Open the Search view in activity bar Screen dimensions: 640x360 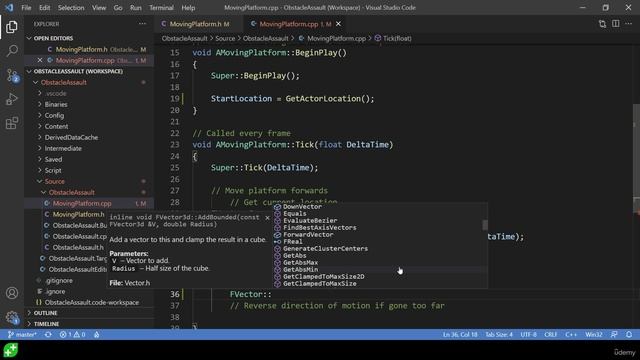(x=12, y=51)
